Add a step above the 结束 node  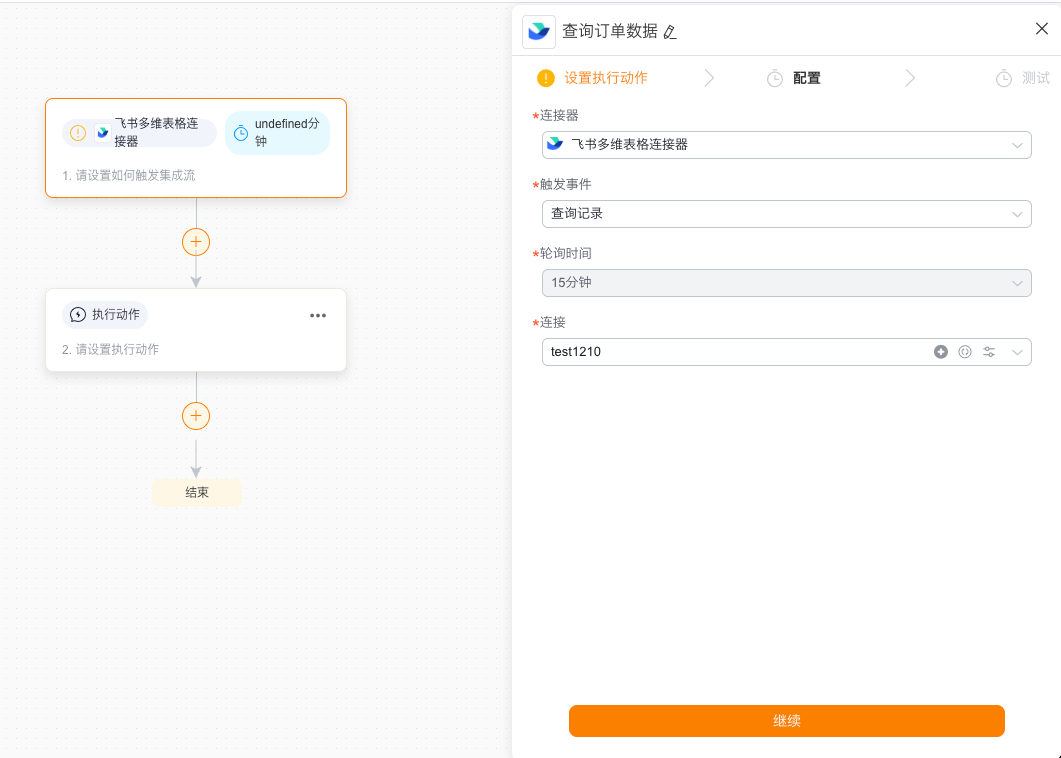(x=196, y=416)
